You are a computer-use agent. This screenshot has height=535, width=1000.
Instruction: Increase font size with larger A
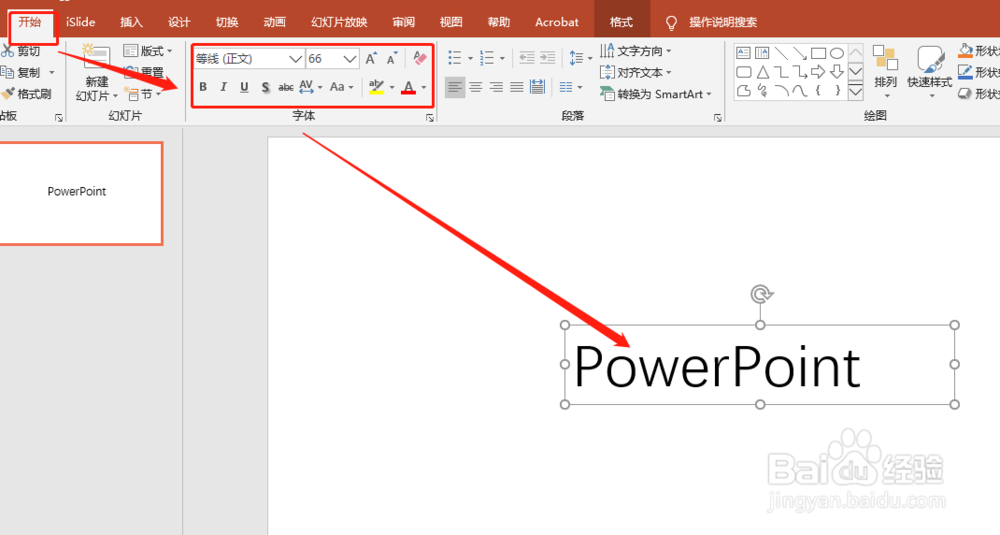point(371,59)
